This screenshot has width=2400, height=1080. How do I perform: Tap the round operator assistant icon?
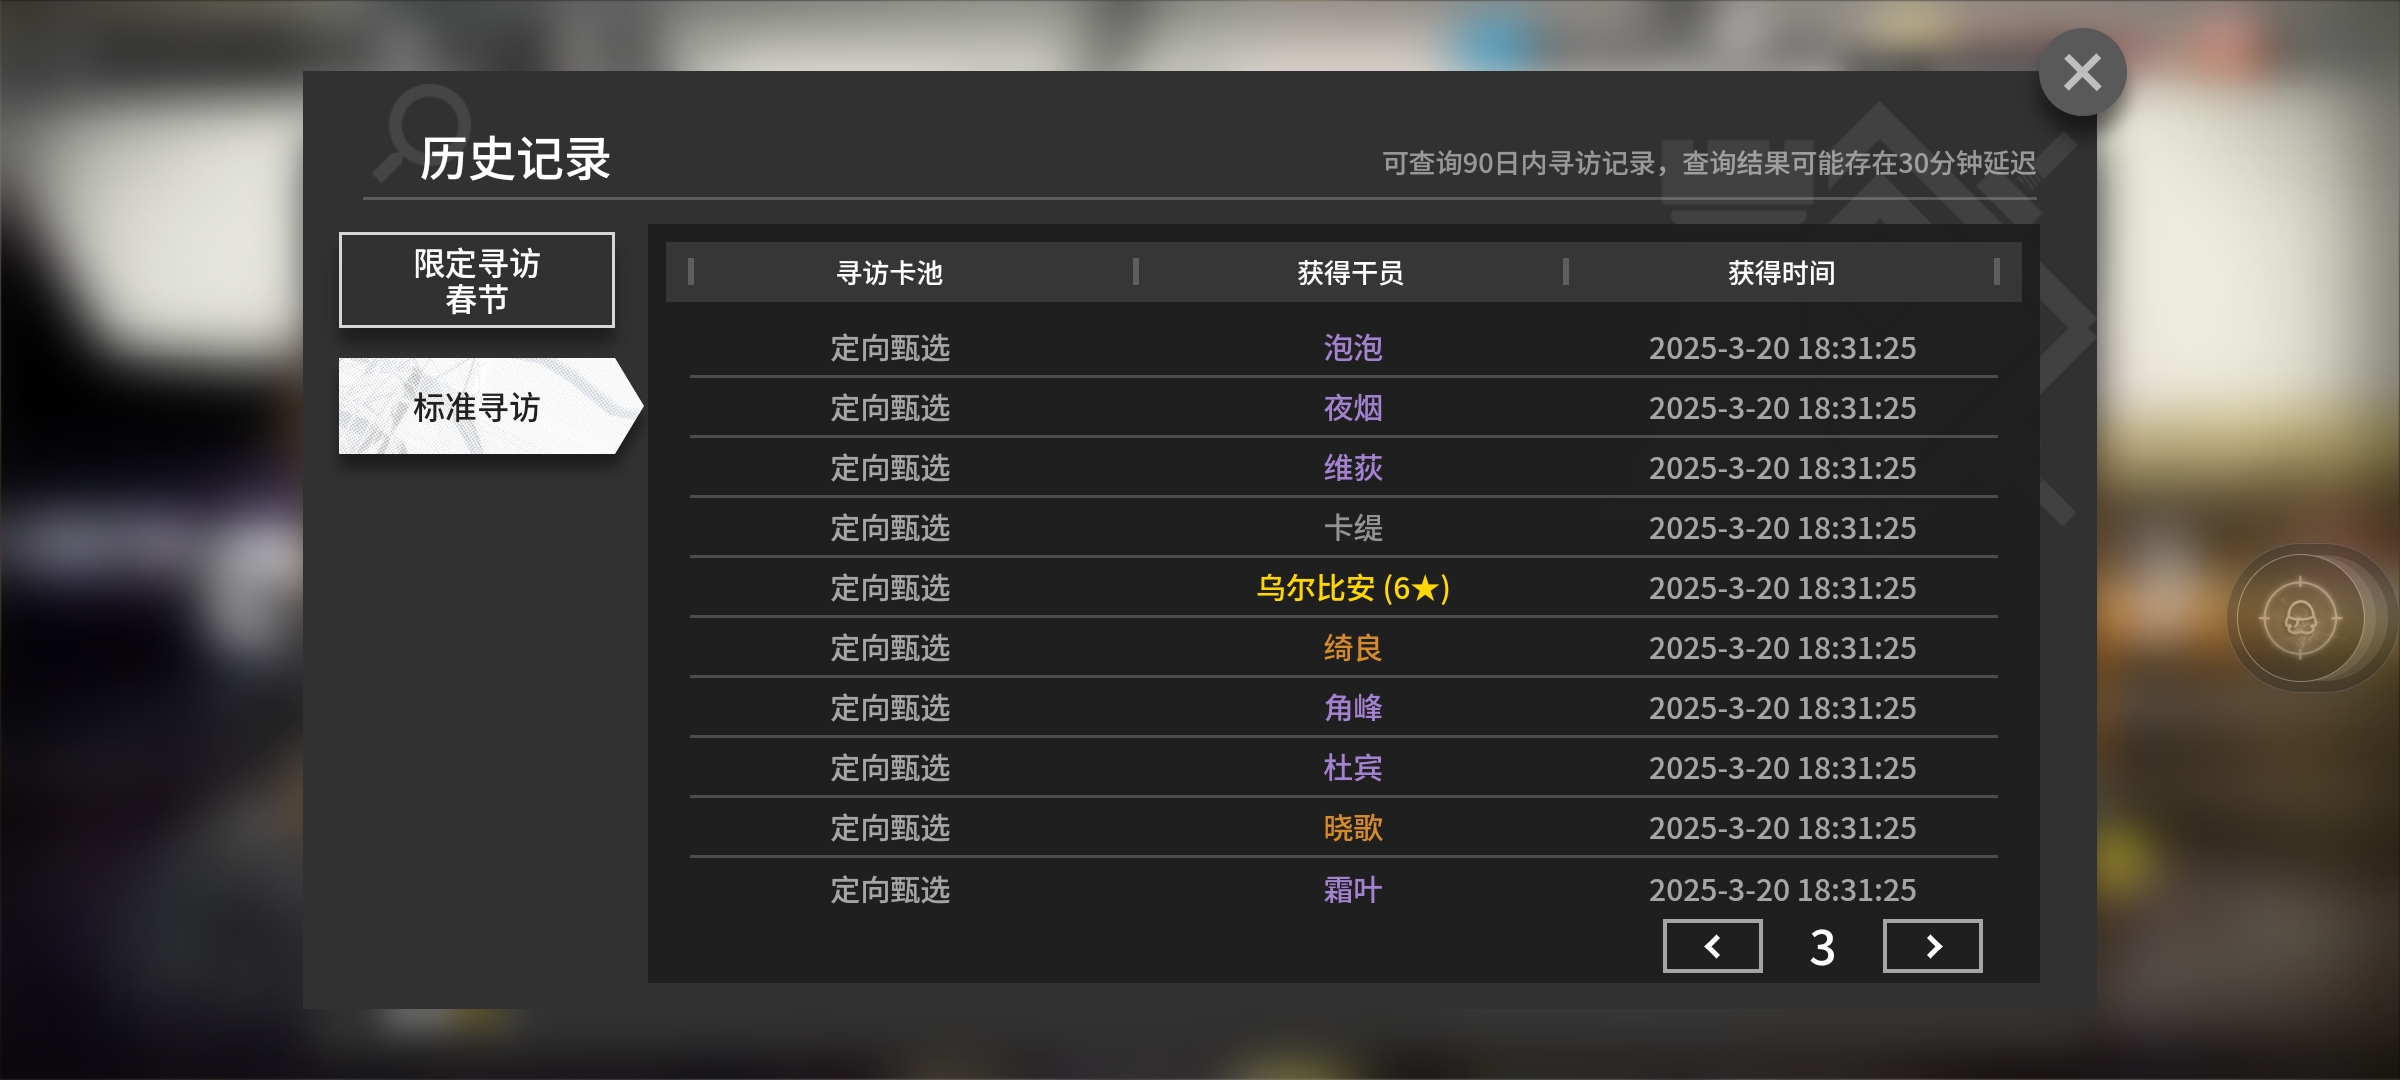(2300, 619)
